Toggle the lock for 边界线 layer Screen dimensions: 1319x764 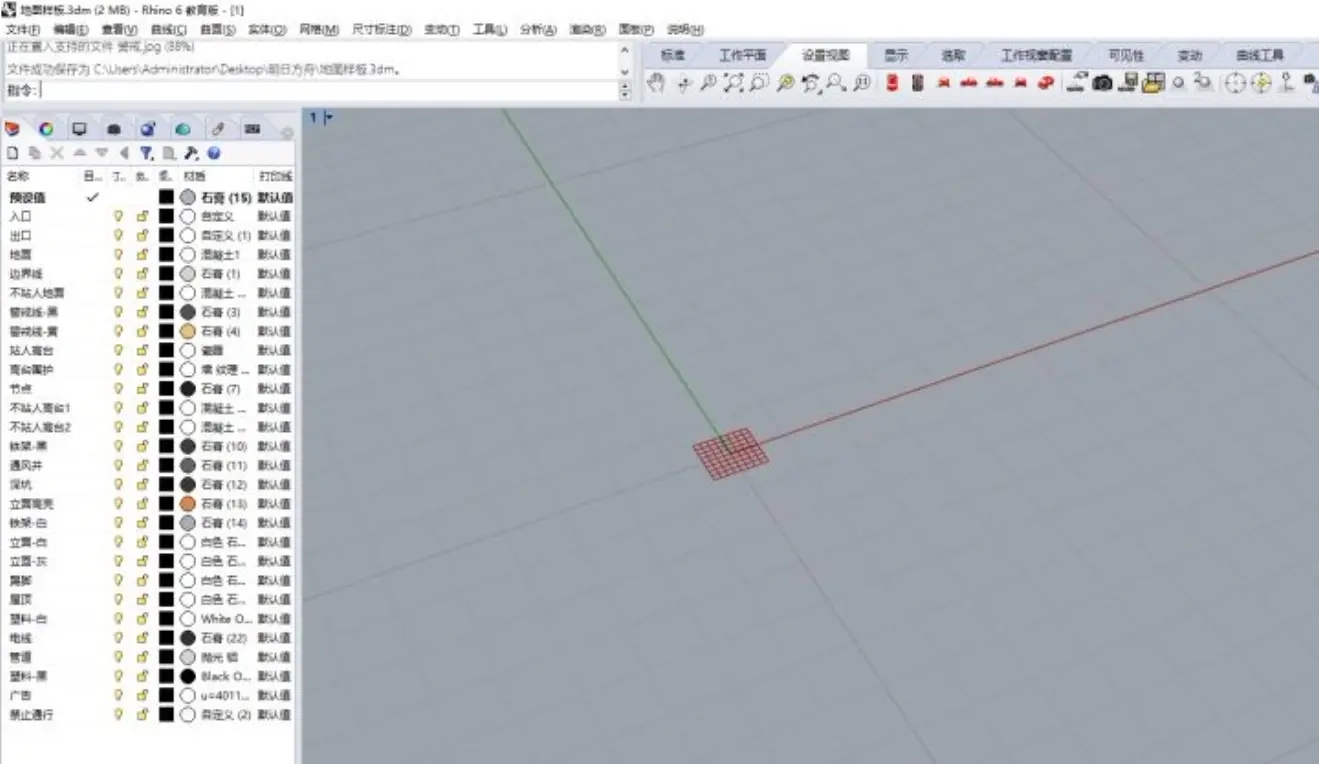click(x=142, y=273)
